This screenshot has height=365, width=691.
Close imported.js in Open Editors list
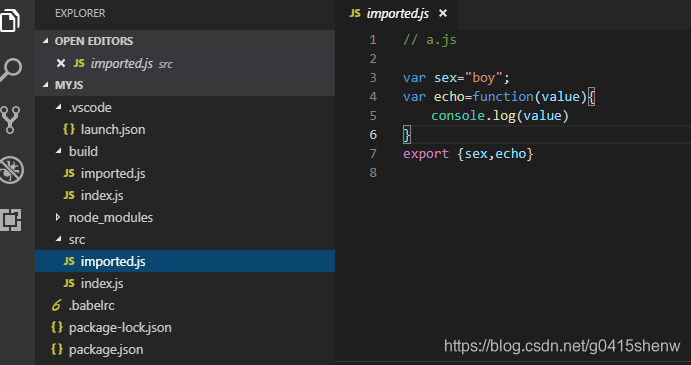(x=61, y=63)
